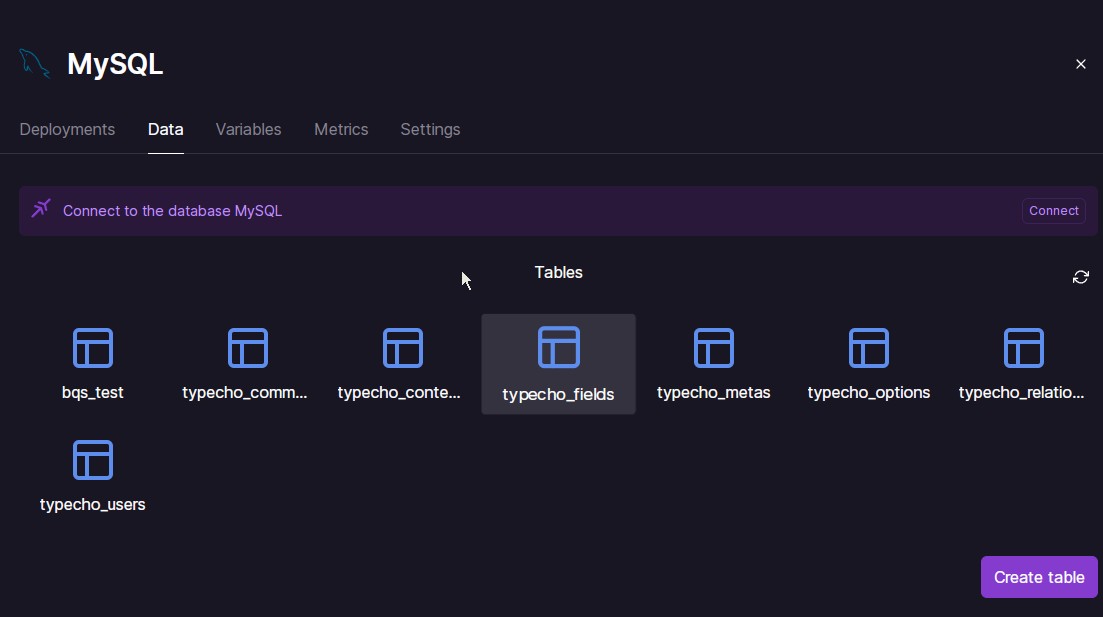Select the typecho_conte... label
Image resolution: width=1103 pixels, height=617 pixels.
click(x=399, y=393)
